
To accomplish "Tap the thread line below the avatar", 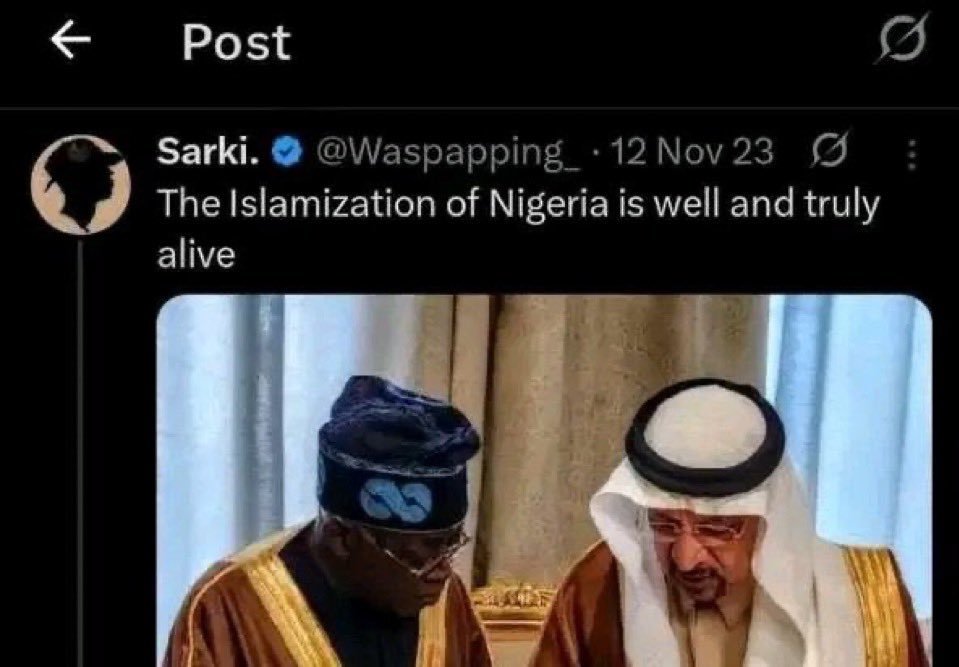I will (81, 452).
